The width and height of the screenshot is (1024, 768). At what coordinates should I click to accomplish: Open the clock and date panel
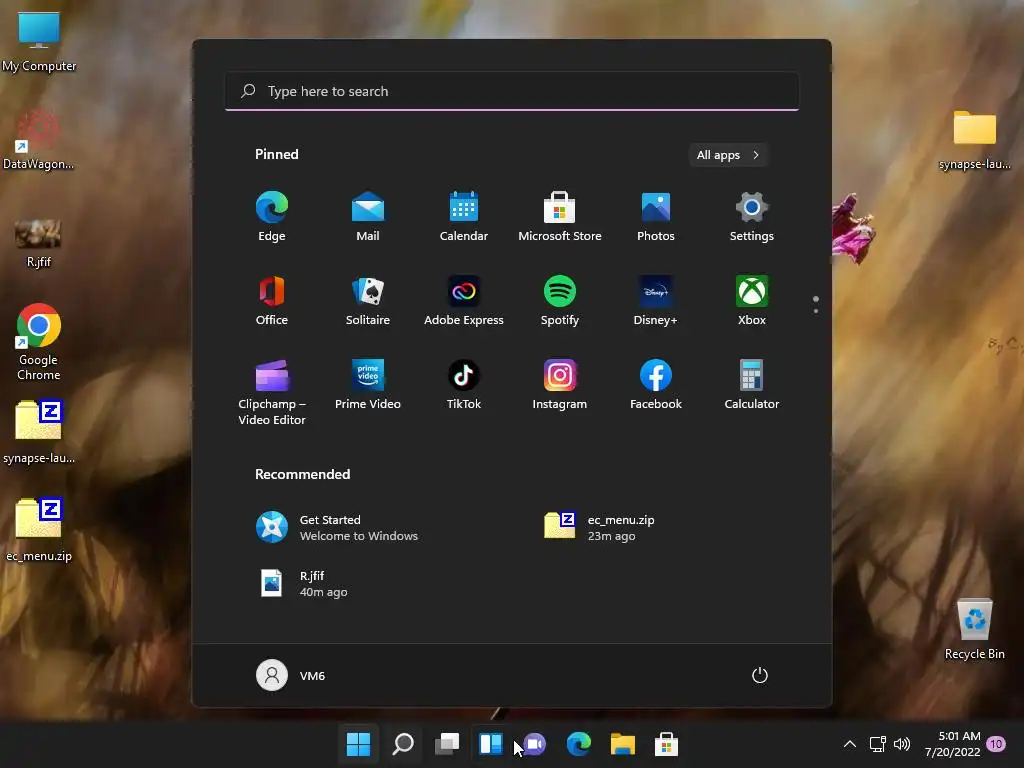coord(953,744)
